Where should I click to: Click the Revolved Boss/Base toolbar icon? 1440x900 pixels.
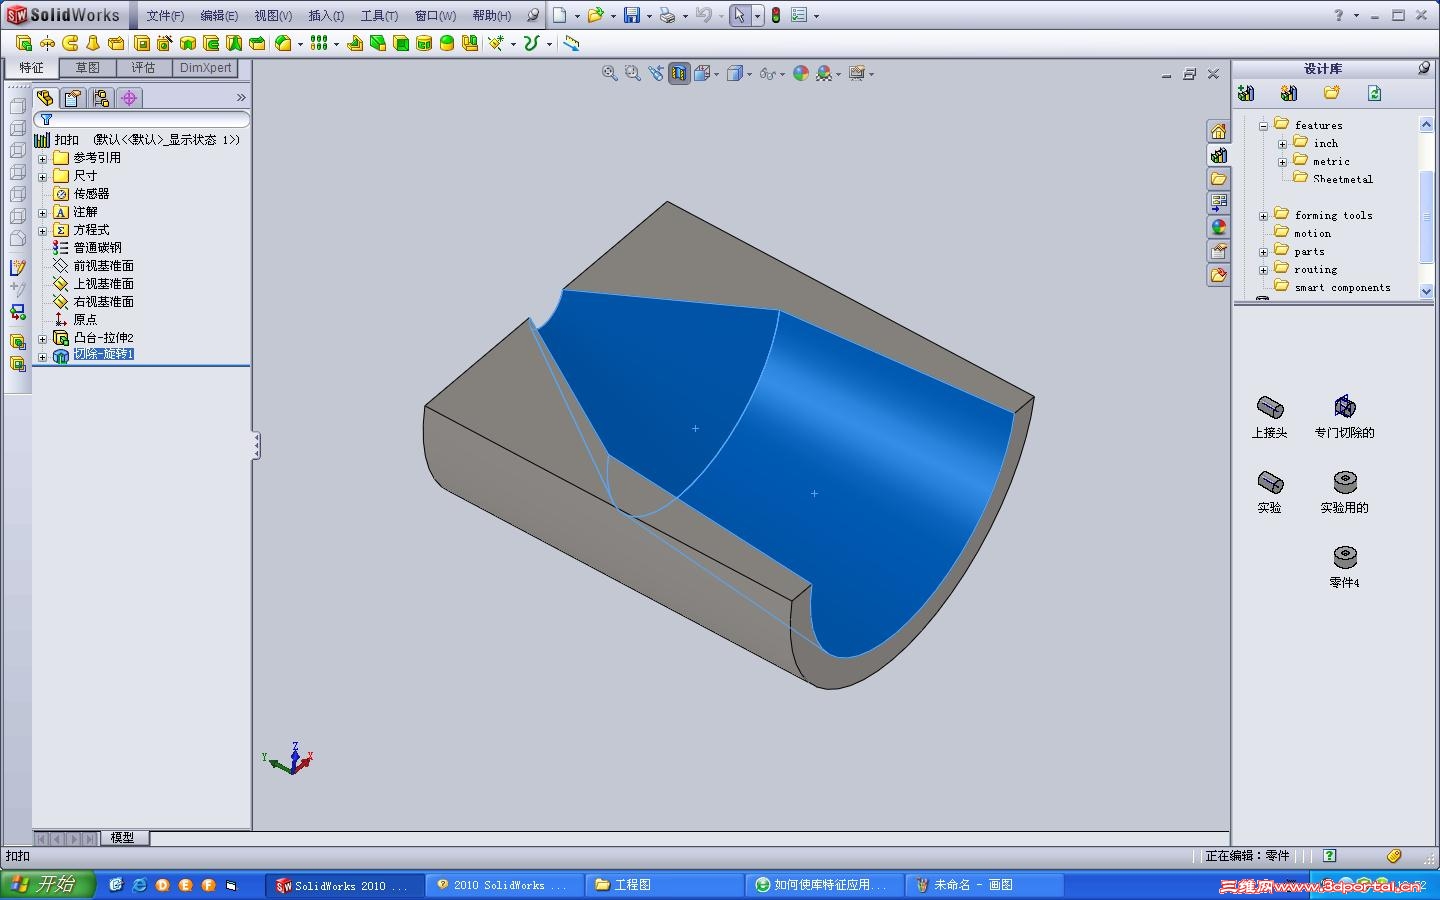[47, 43]
